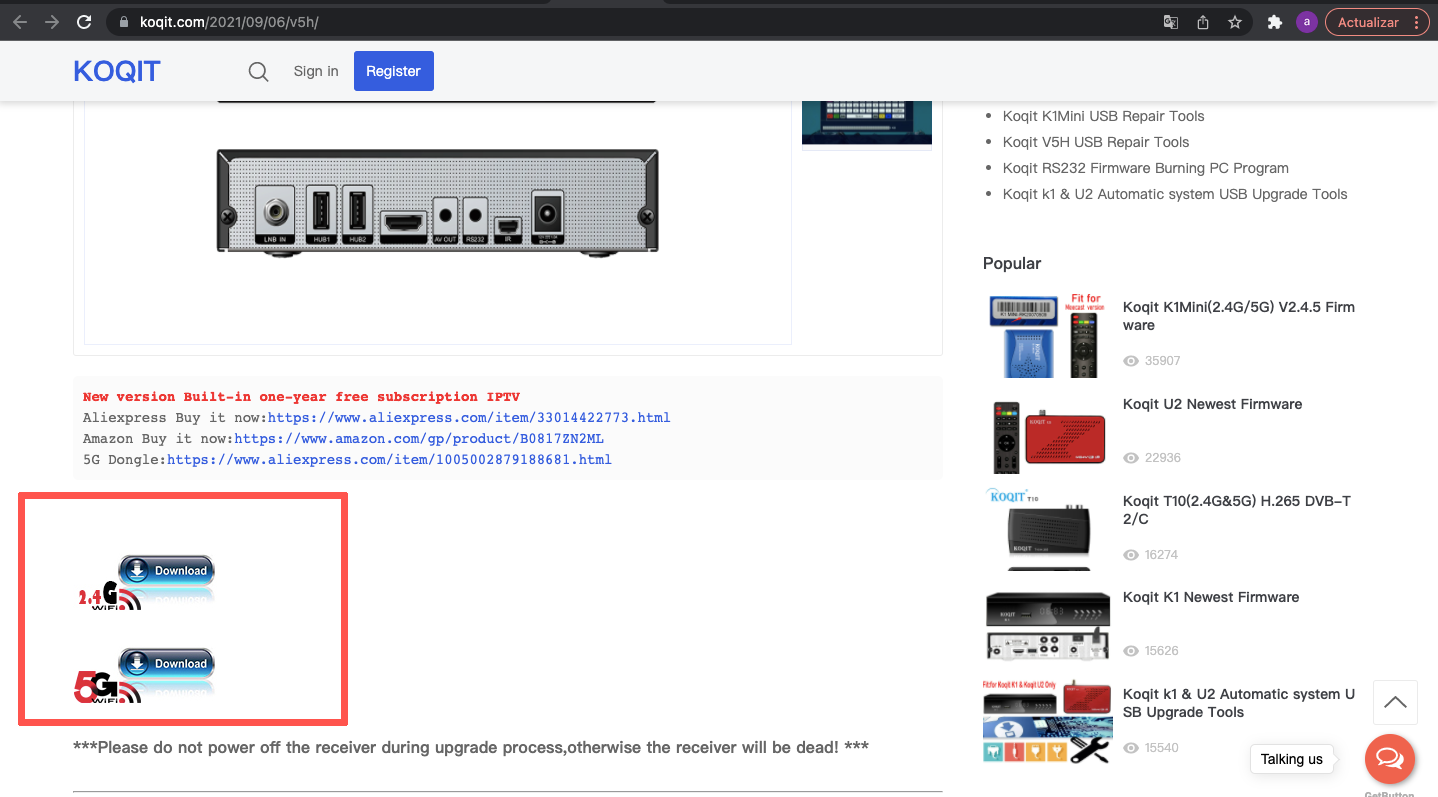This screenshot has width=1438, height=797.
Task: Open the 5G Dongle AliExpress link
Action: pyautogui.click(x=389, y=460)
